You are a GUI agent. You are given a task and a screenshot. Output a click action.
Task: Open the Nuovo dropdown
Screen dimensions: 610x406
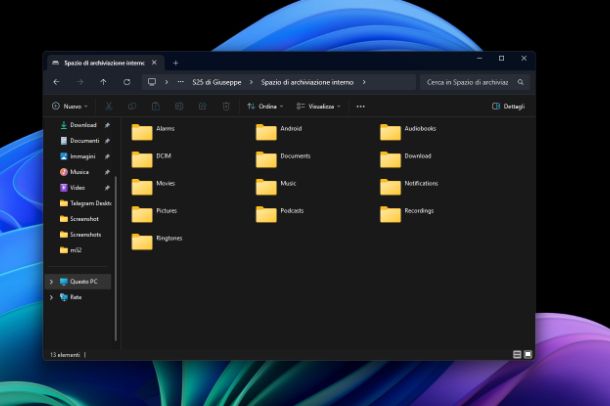(69, 106)
